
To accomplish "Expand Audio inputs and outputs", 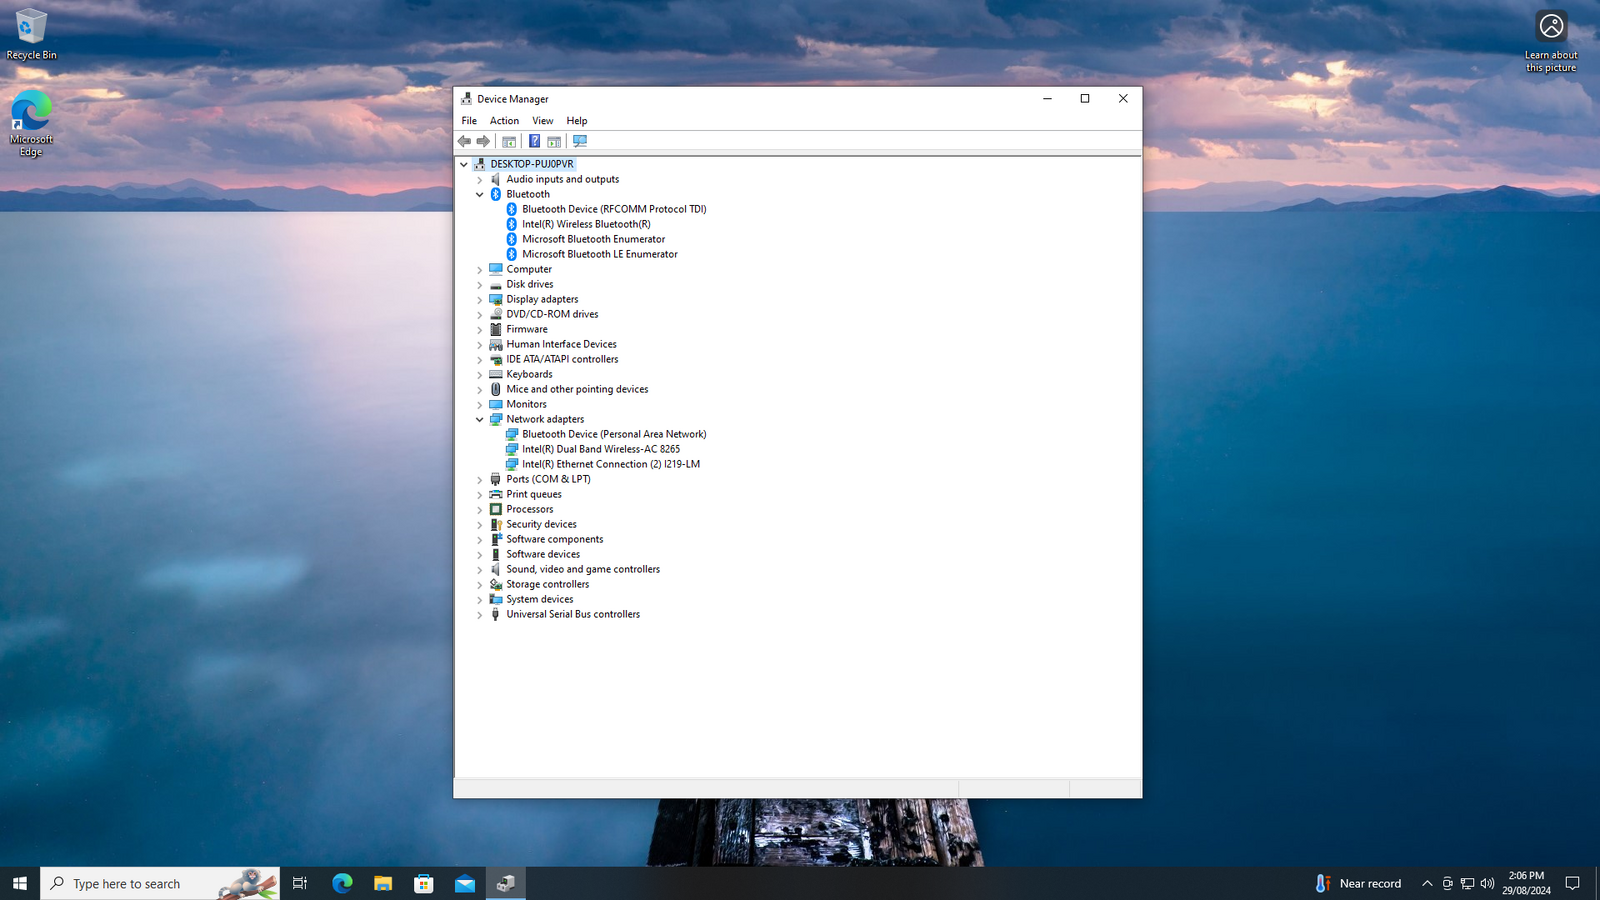I will 480,180.
